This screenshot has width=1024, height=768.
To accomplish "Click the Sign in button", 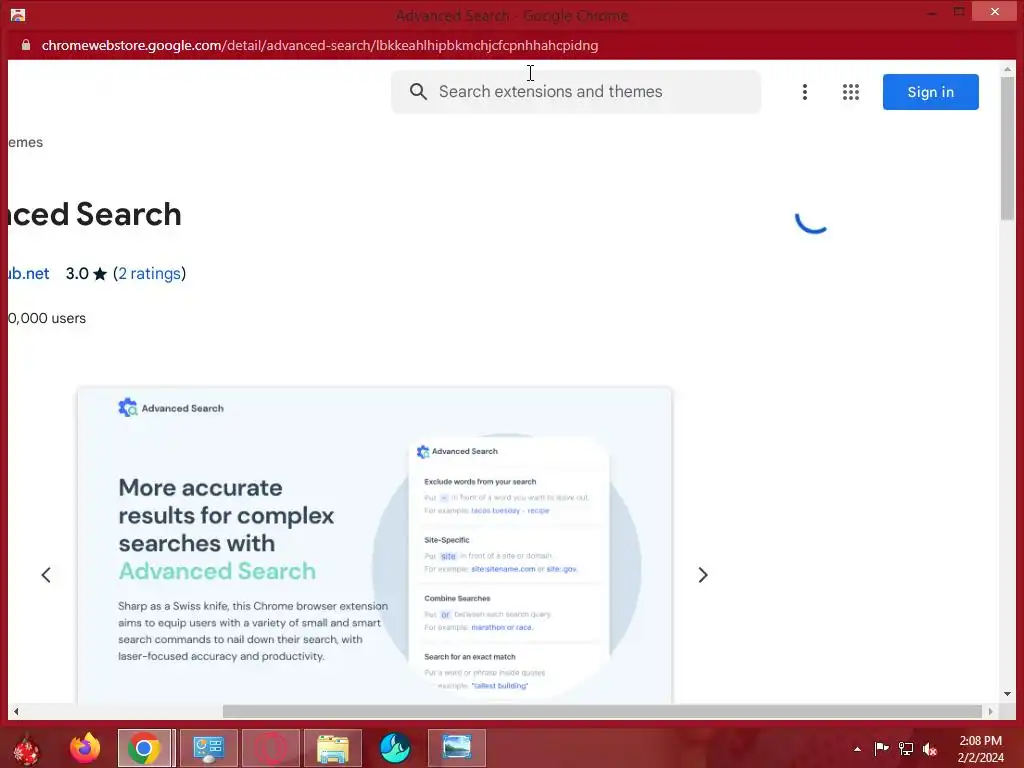I will (931, 92).
